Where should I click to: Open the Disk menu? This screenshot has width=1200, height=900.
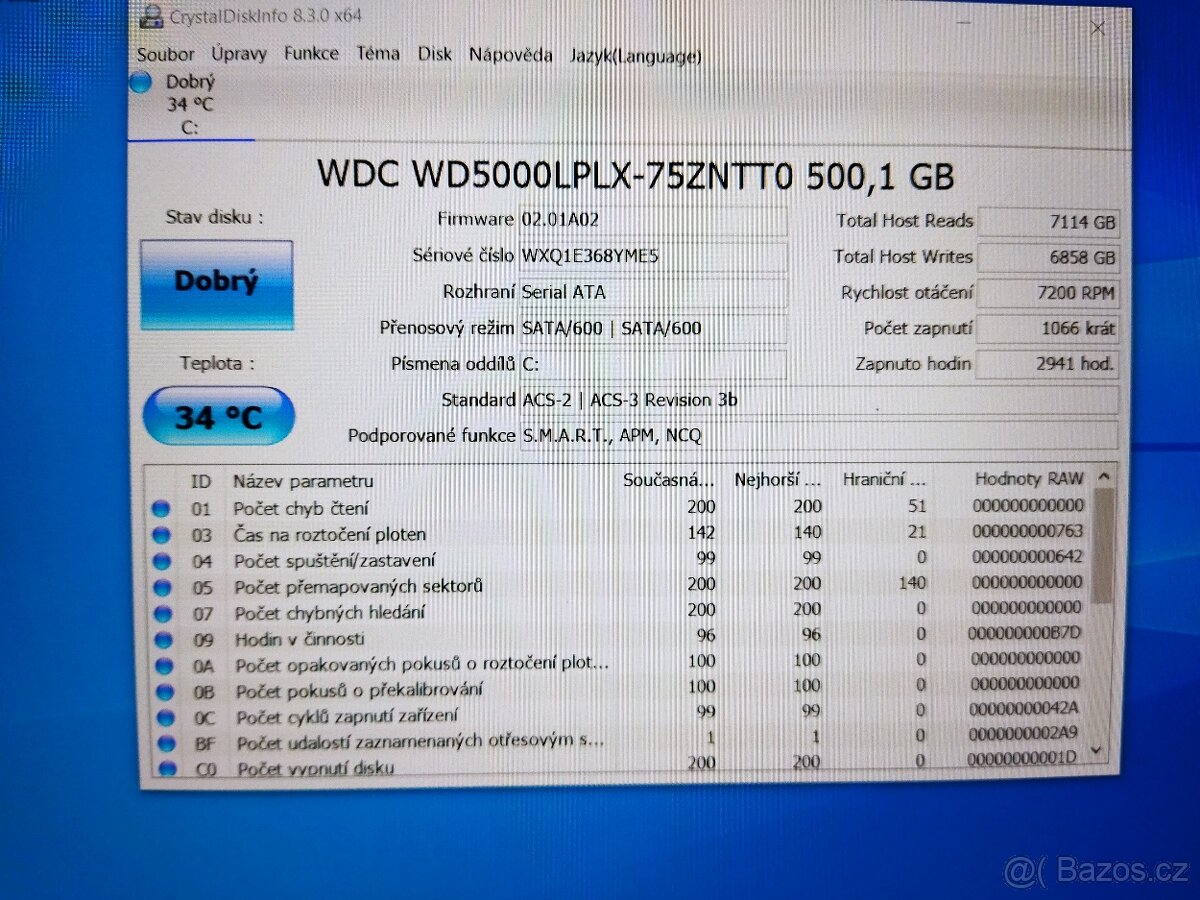[435, 53]
